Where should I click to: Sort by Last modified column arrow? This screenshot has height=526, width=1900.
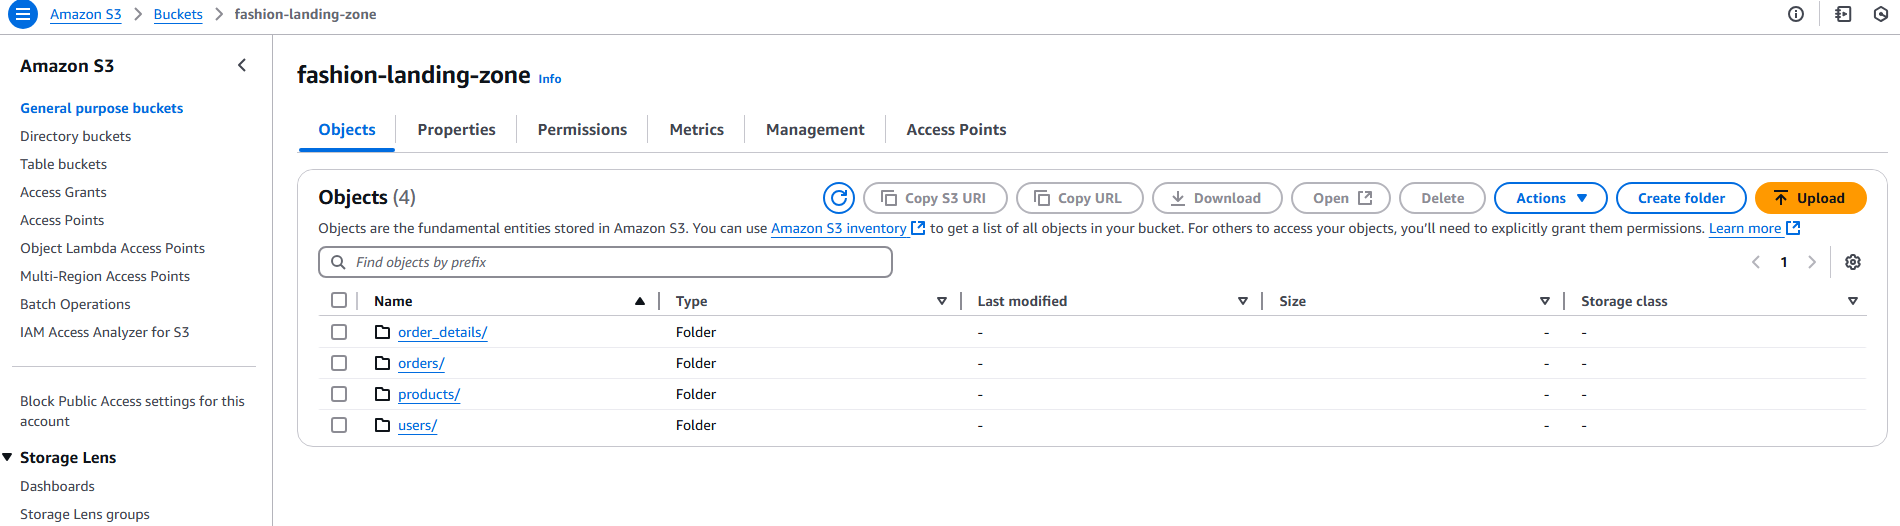click(x=1243, y=301)
